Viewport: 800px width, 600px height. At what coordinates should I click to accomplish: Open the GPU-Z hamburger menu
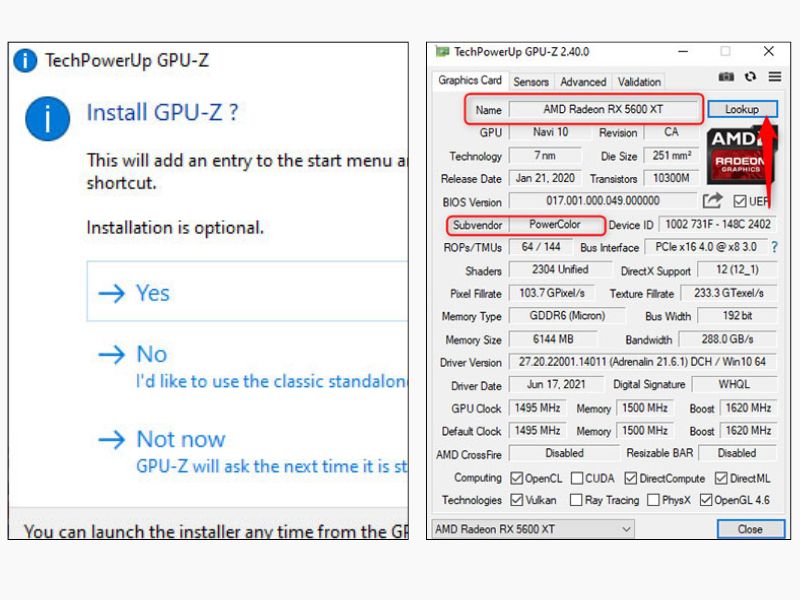774,78
